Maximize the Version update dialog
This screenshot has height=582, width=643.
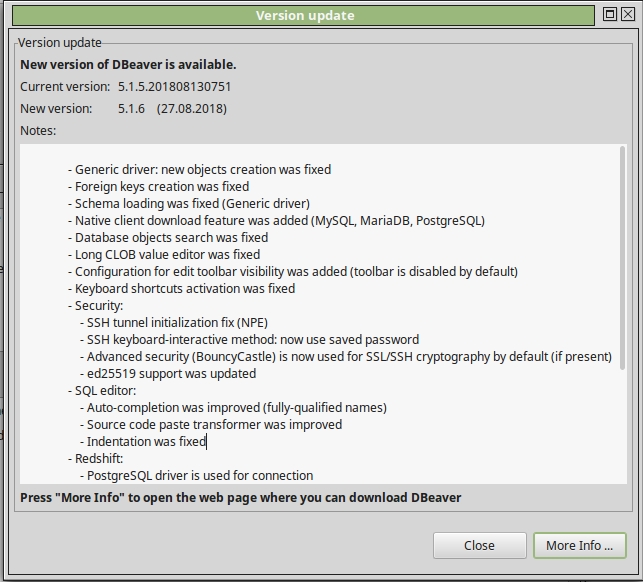[x=610, y=14]
